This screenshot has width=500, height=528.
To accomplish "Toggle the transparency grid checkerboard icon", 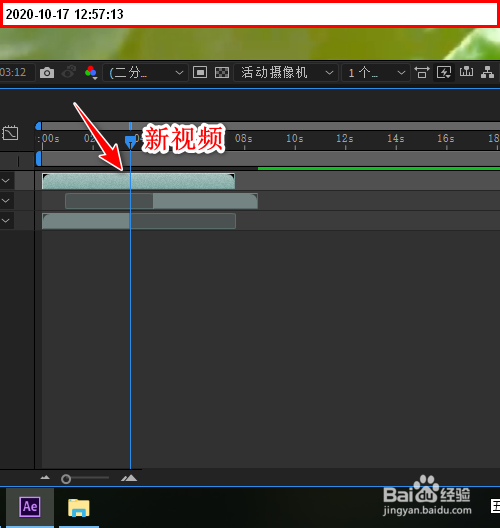I will tap(222, 72).
